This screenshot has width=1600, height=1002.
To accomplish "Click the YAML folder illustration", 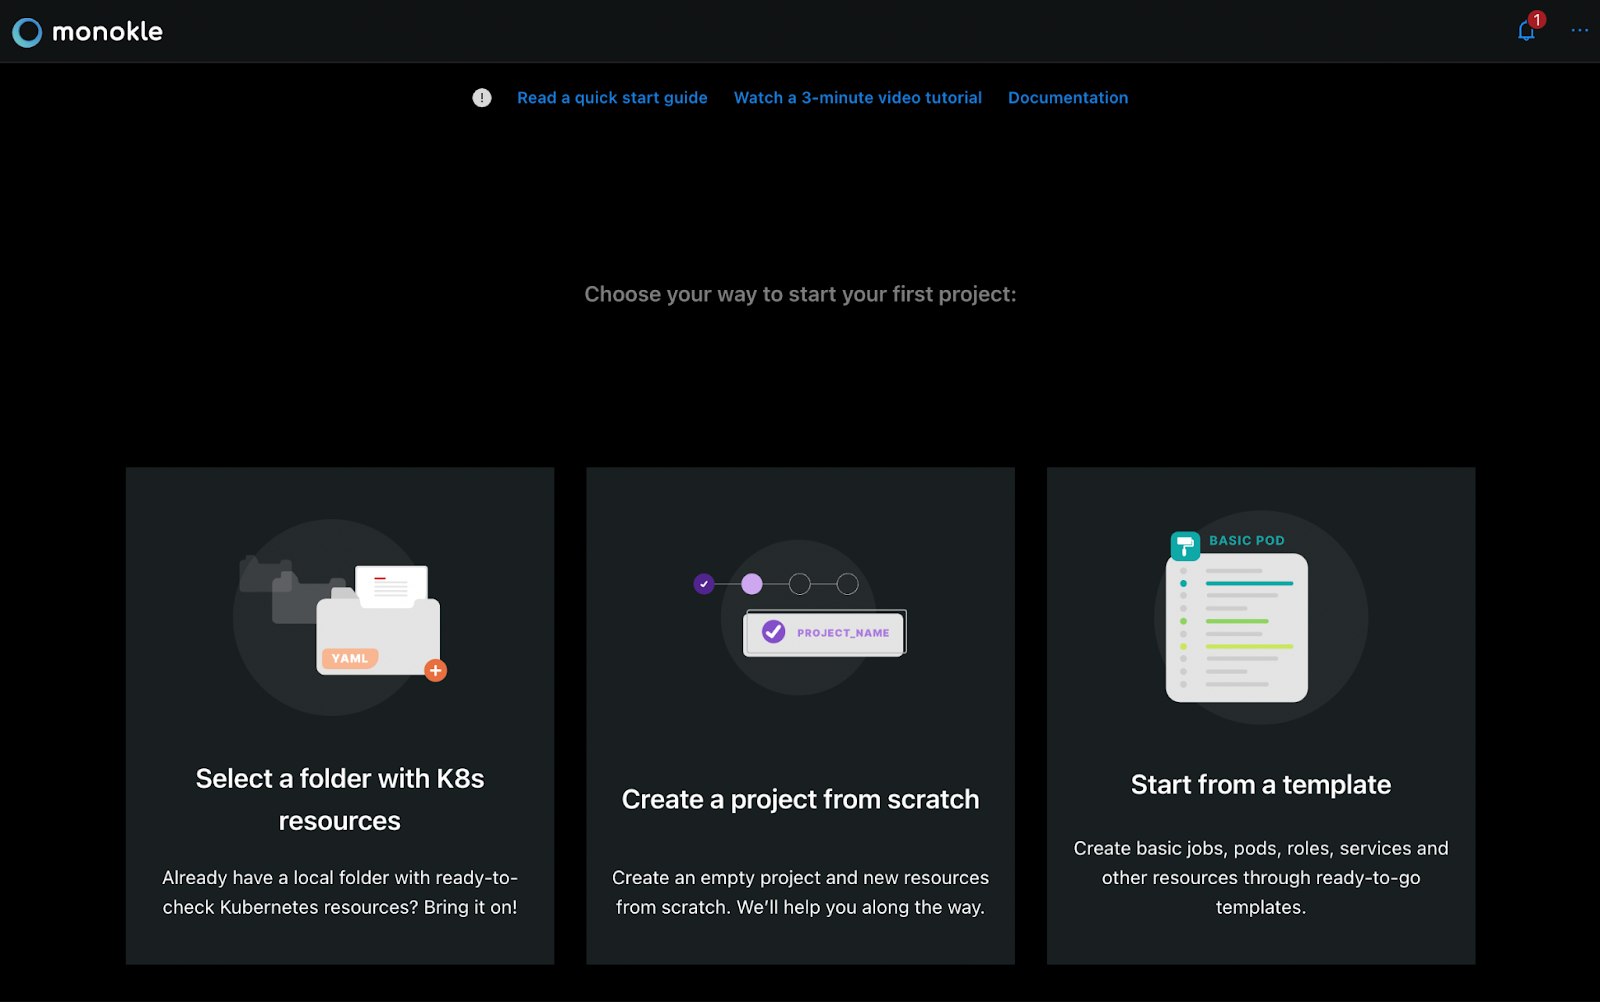I will tap(339, 617).
